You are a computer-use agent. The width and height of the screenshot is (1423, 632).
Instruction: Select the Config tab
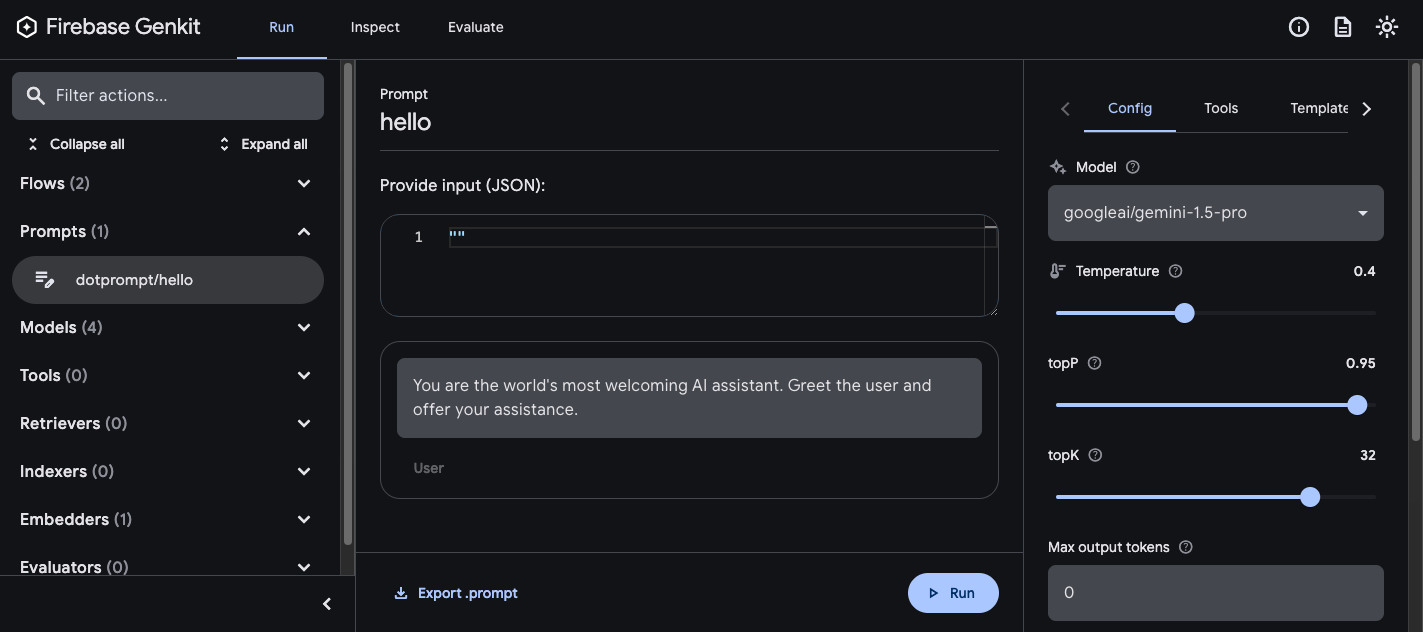[x=1130, y=108]
